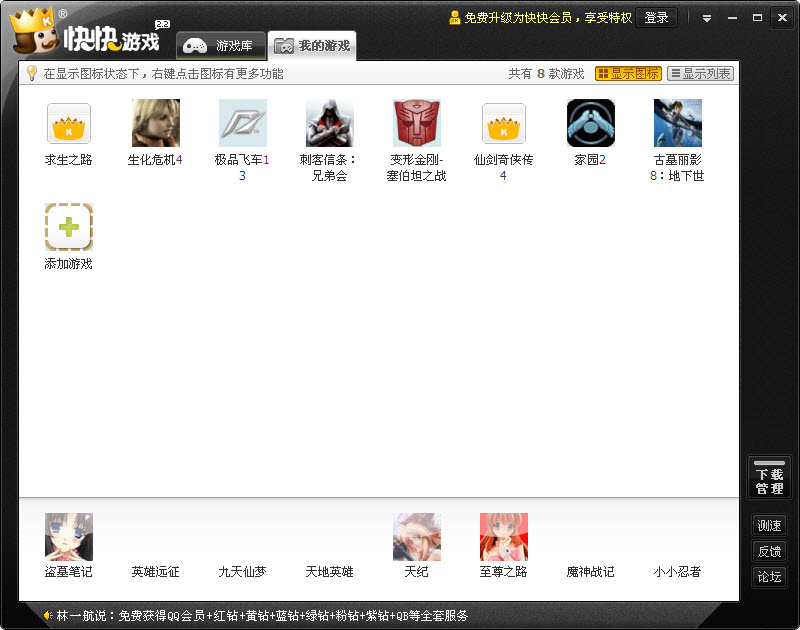Viewport: 800px width, 630px height.
Task: Switch to 显示列表 list view
Action: click(x=701, y=74)
